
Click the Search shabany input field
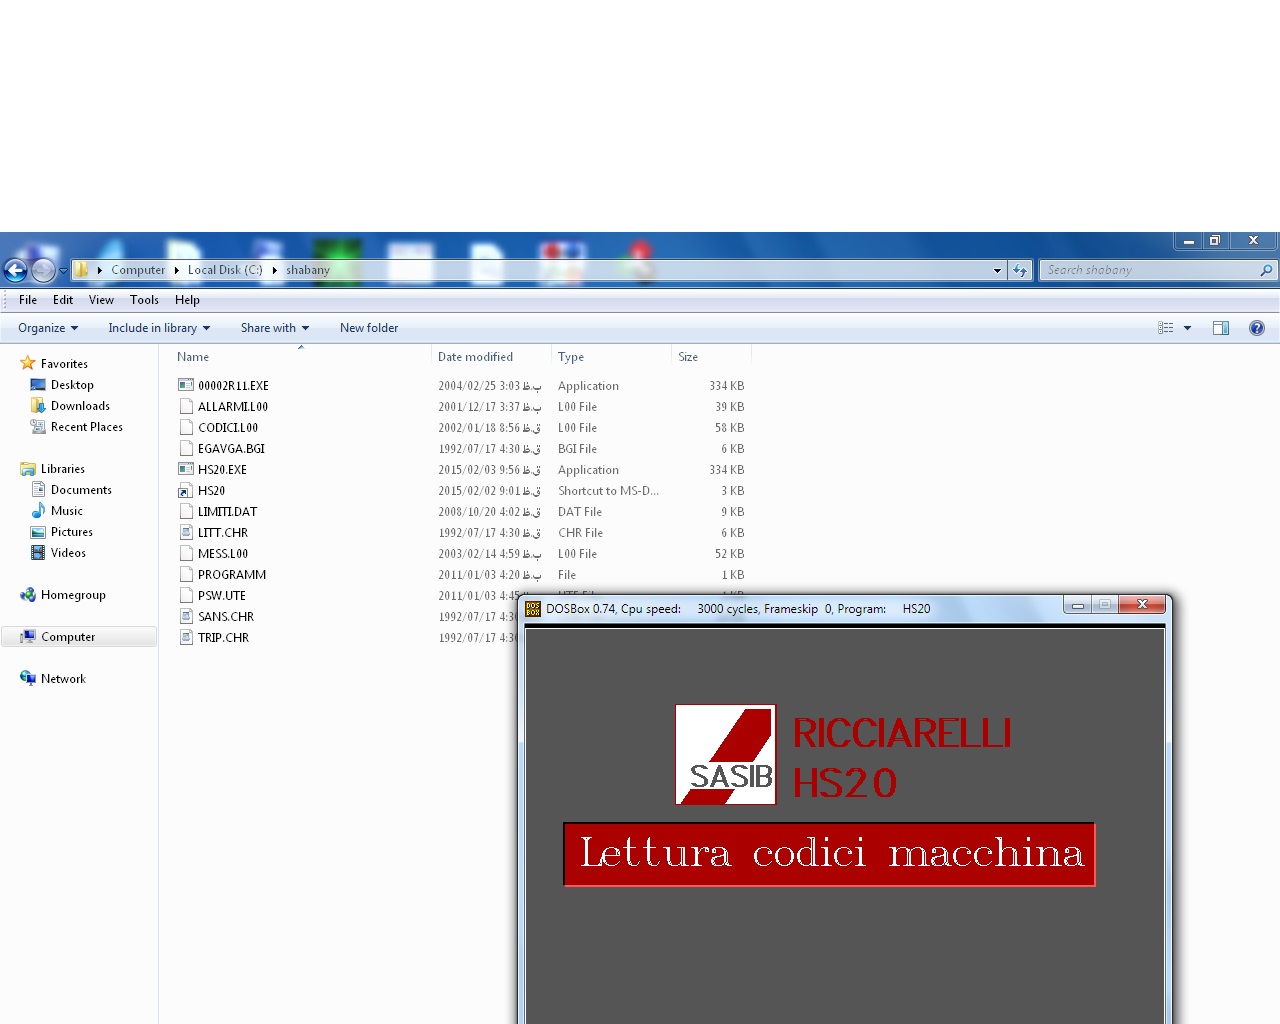[1150, 270]
